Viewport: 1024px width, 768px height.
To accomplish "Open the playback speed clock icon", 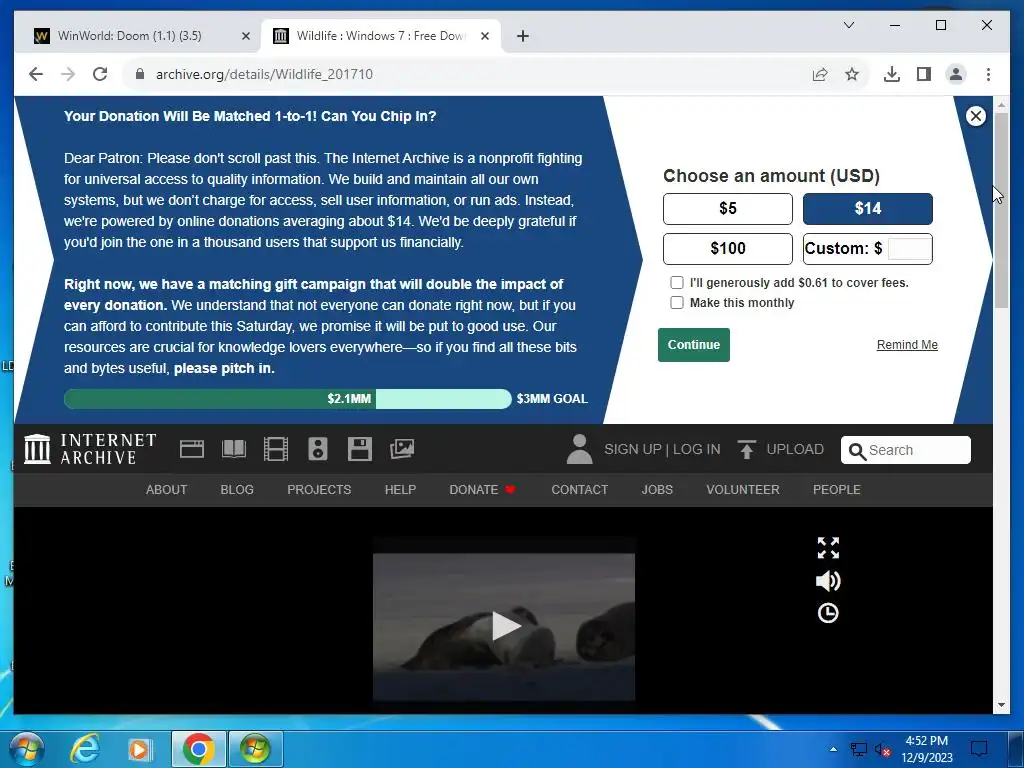I will click(828, 613).
